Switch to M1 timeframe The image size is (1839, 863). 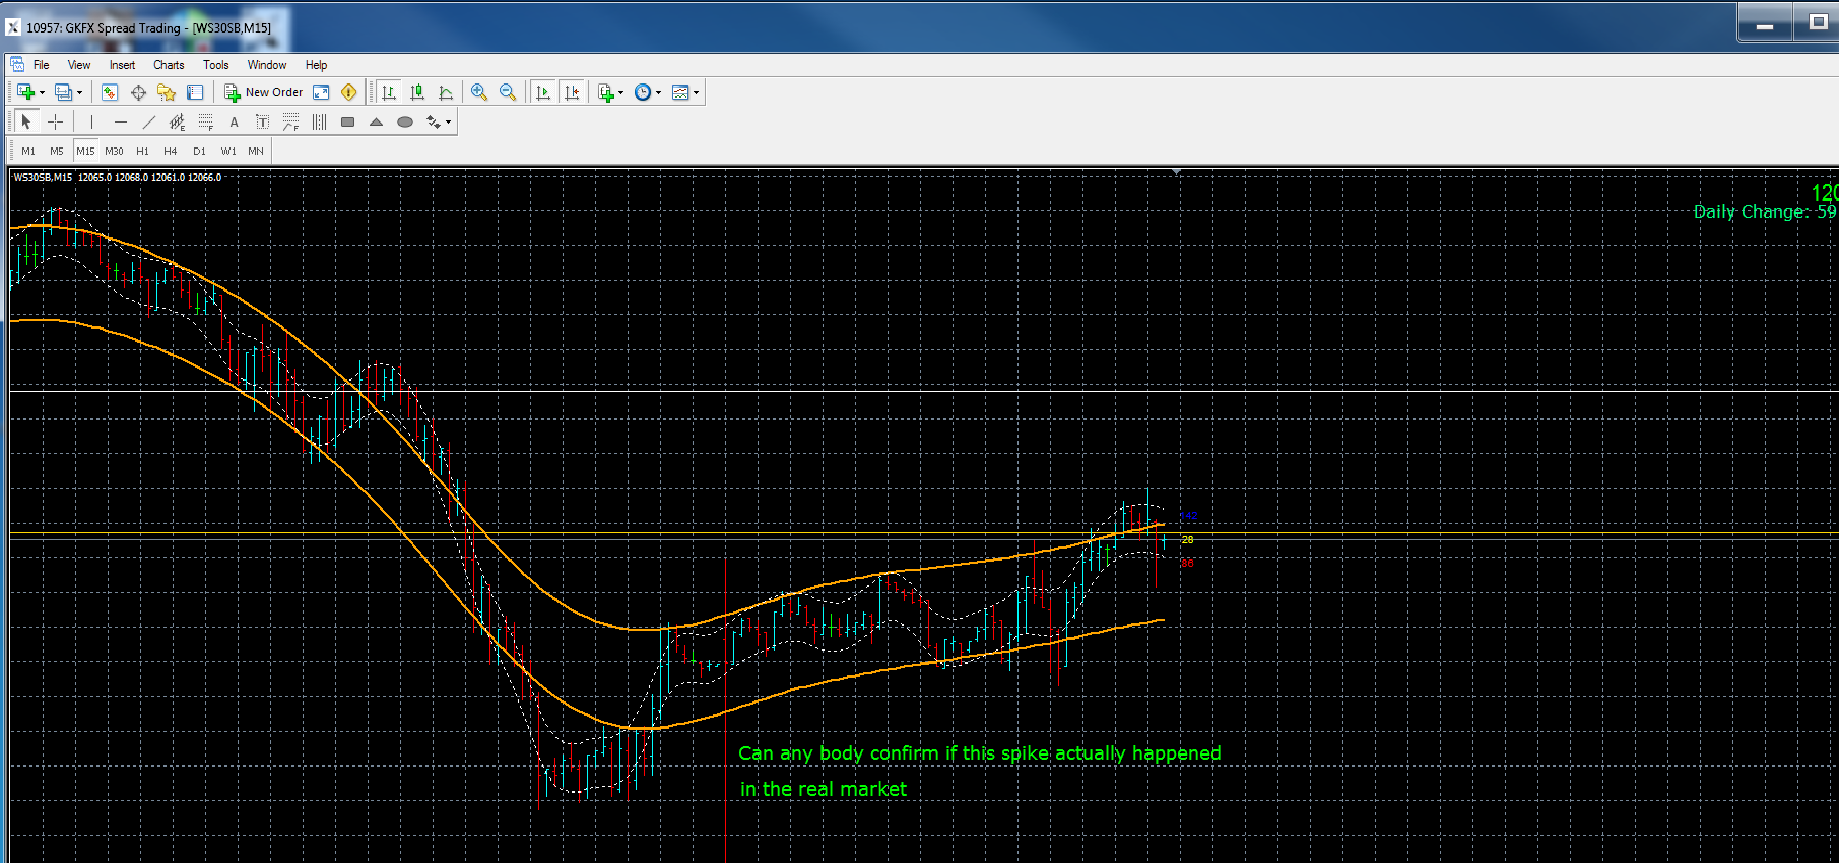[x=28, y=151]
